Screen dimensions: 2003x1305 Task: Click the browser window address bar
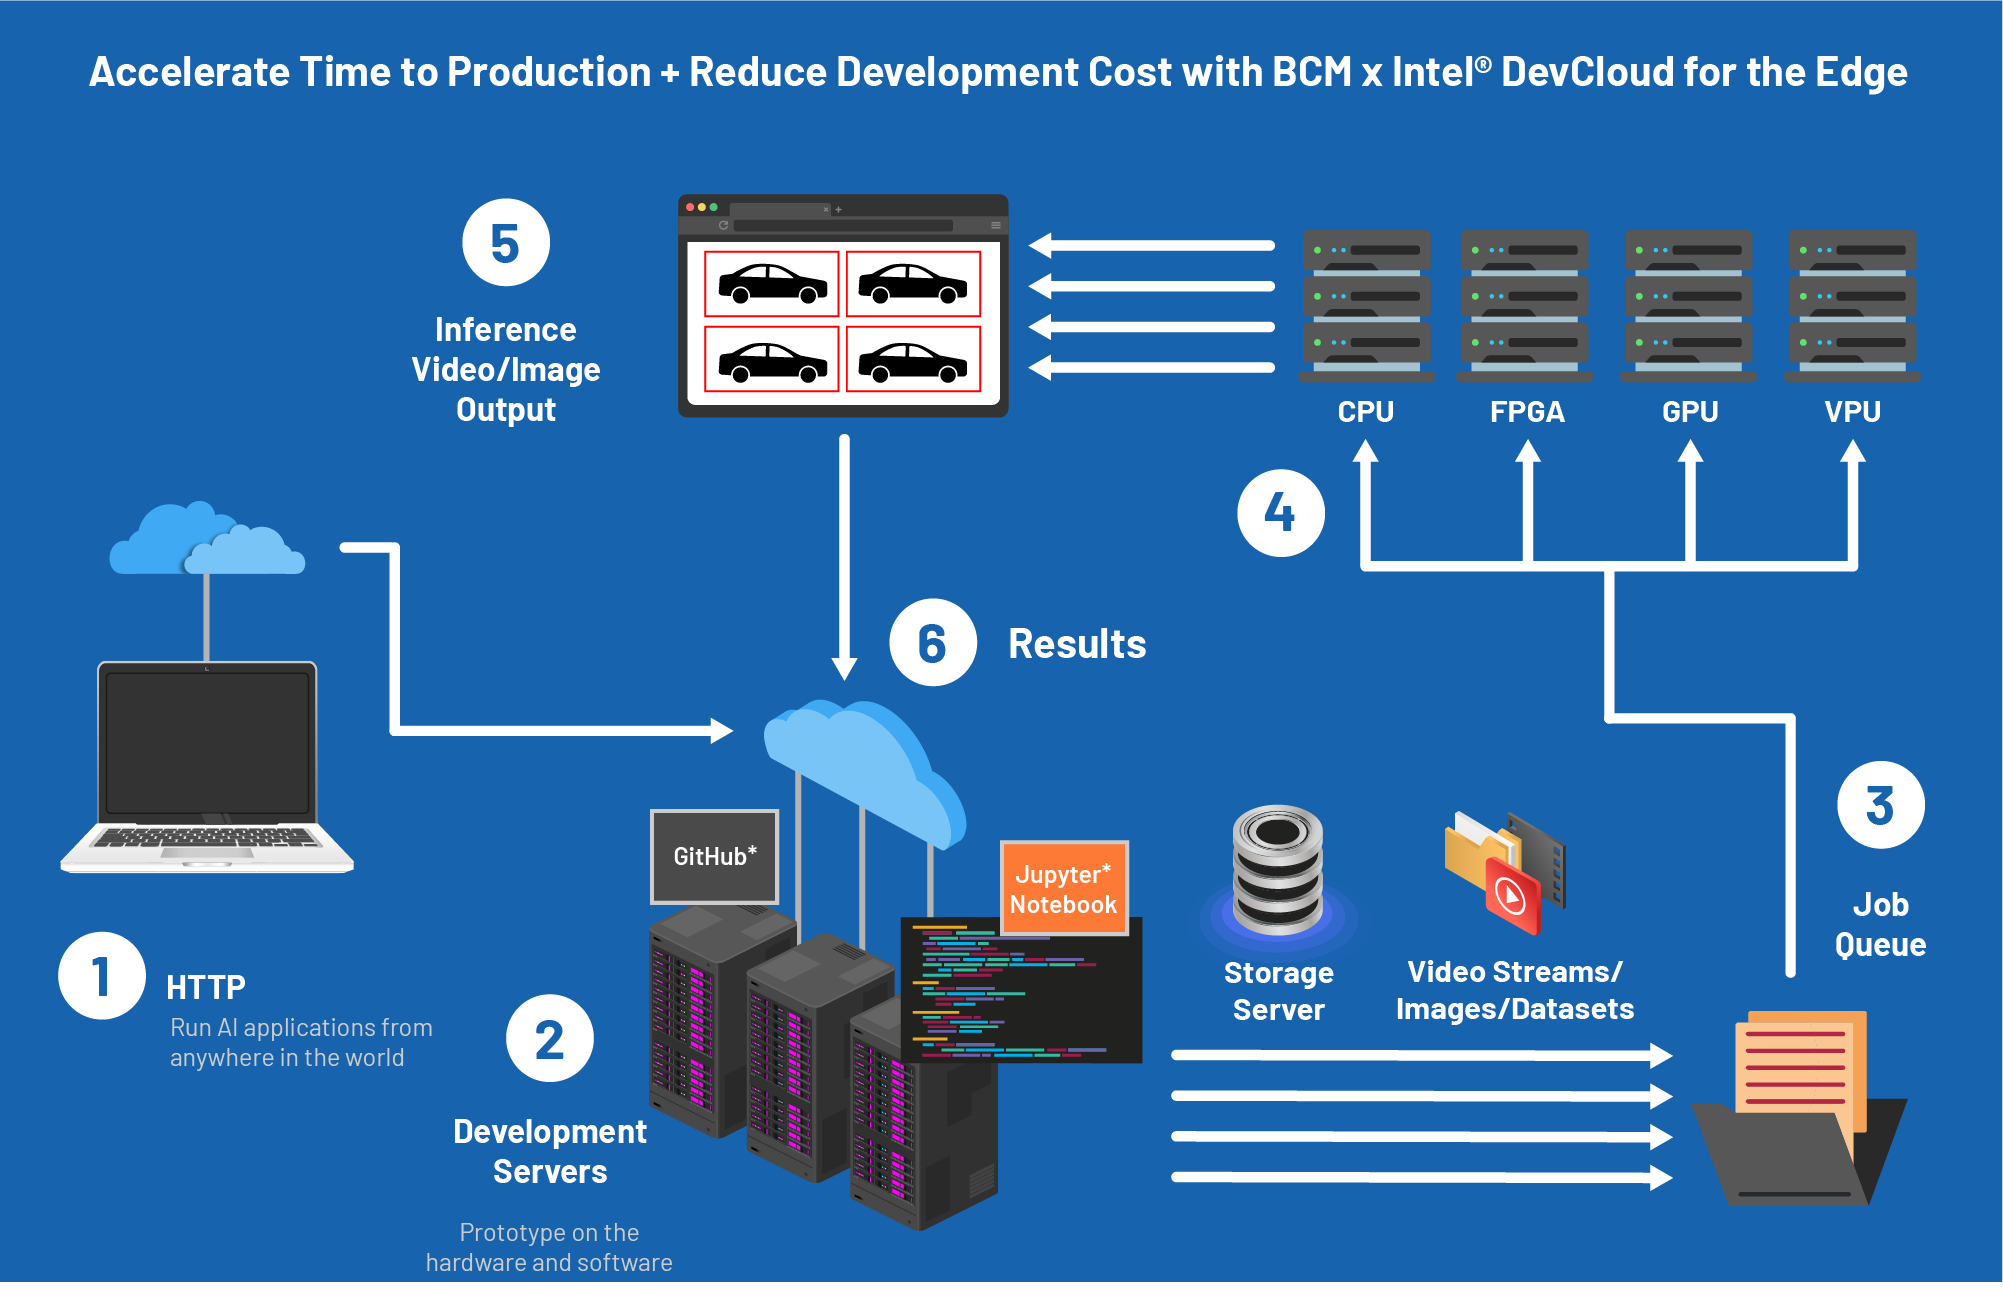click(x=843, y=225)
